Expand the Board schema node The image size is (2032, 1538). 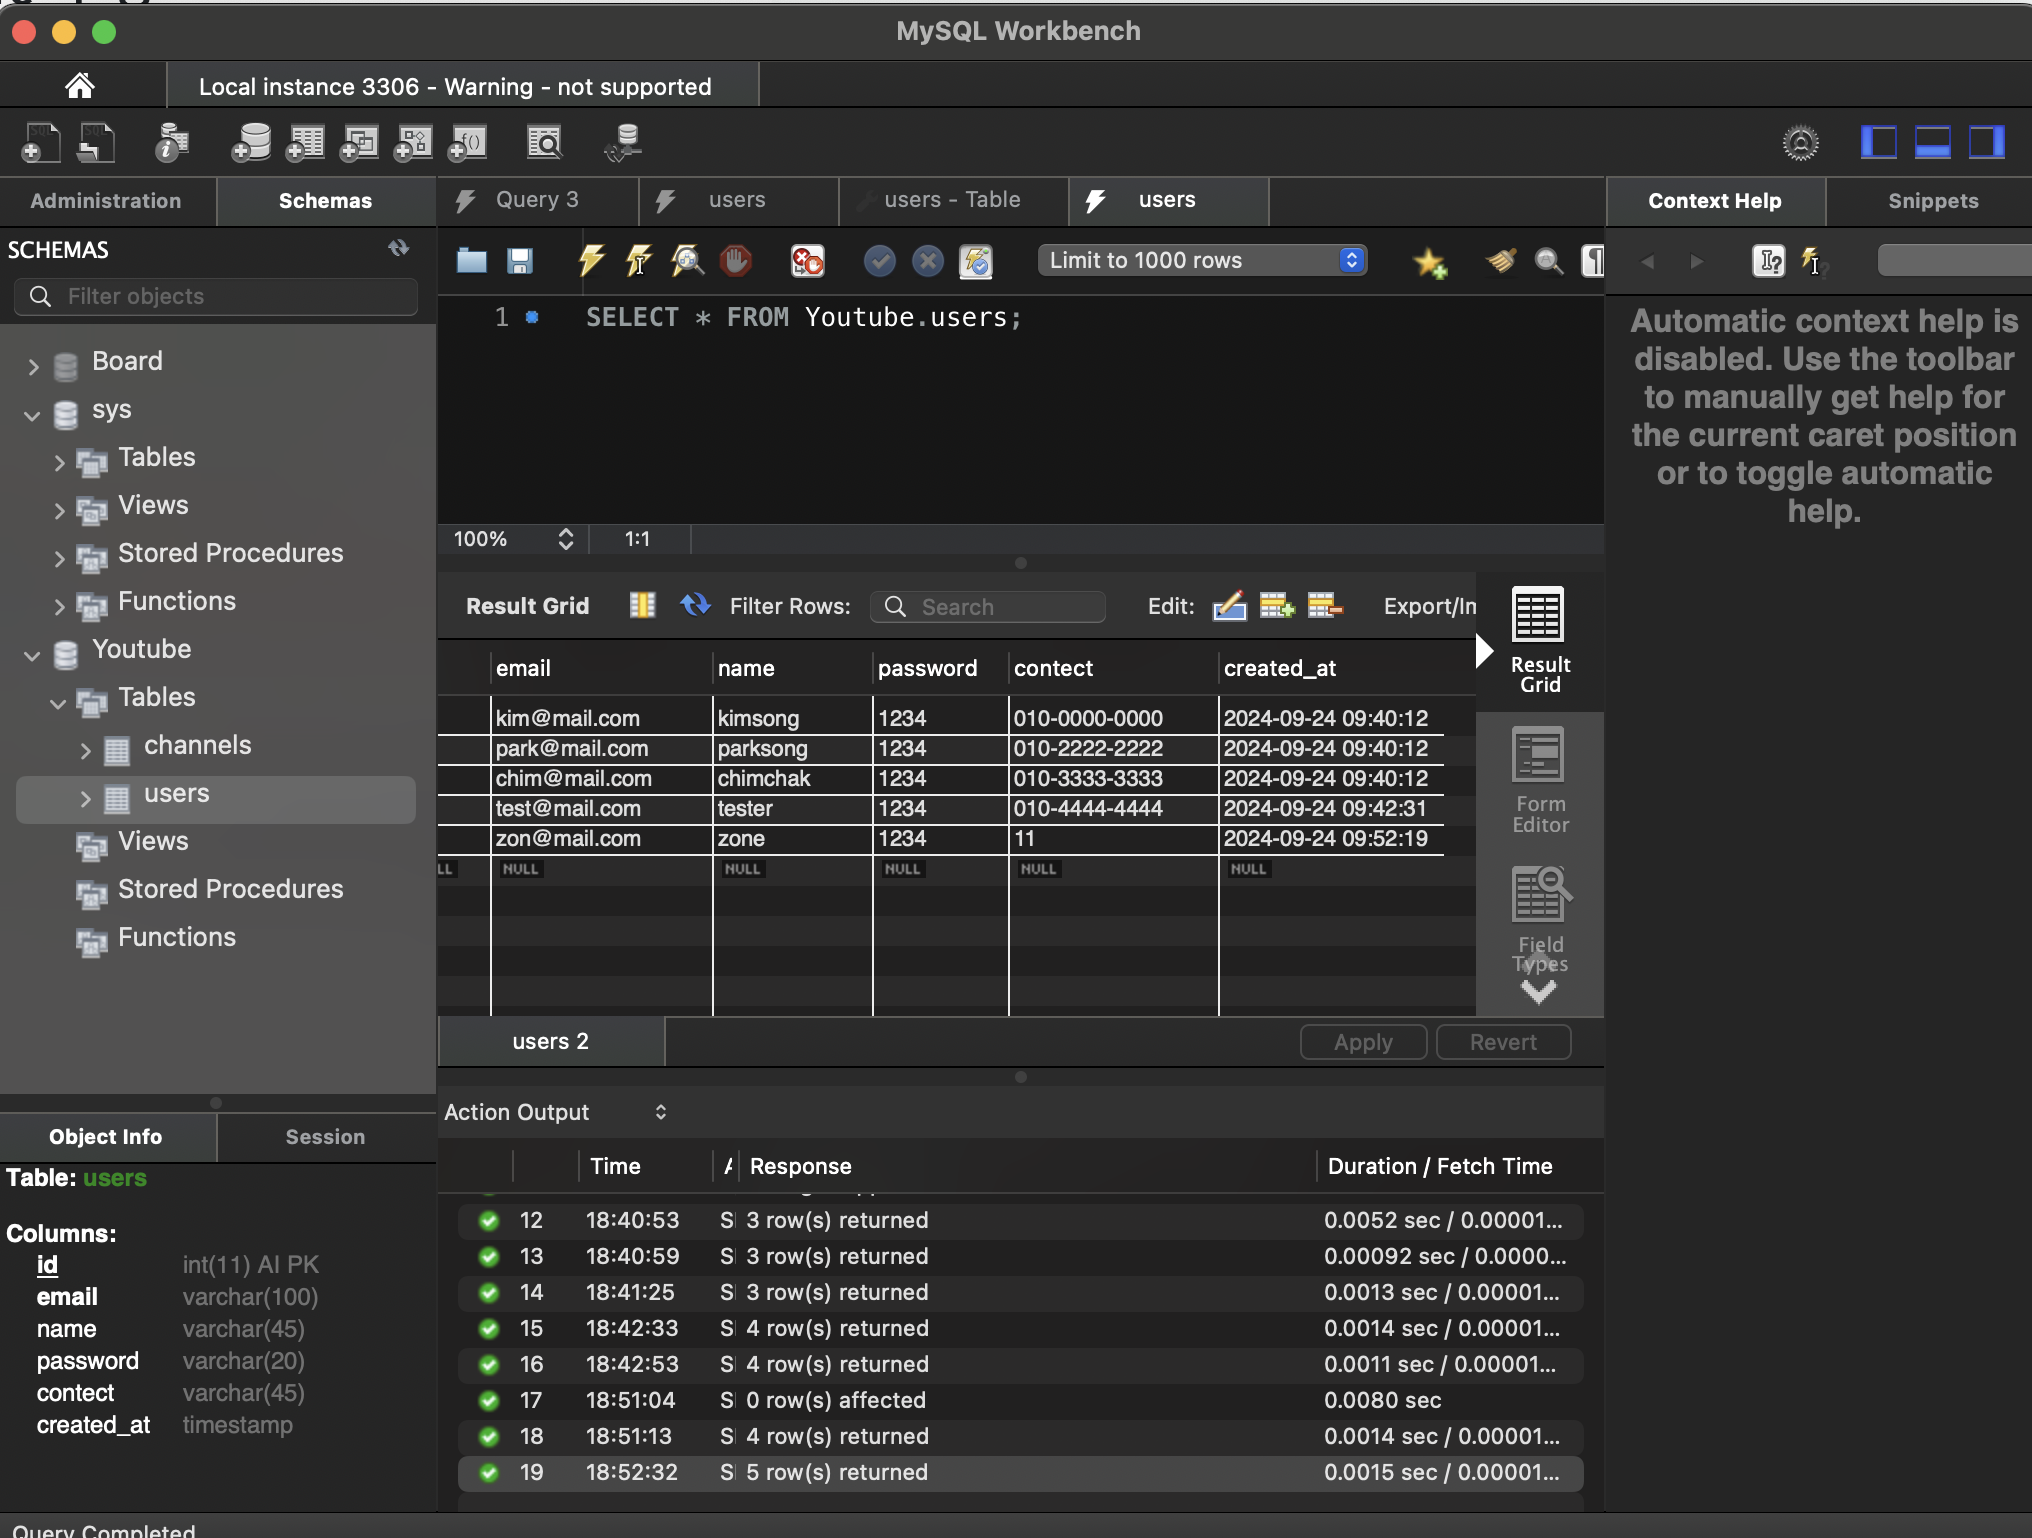click(33, 366)
